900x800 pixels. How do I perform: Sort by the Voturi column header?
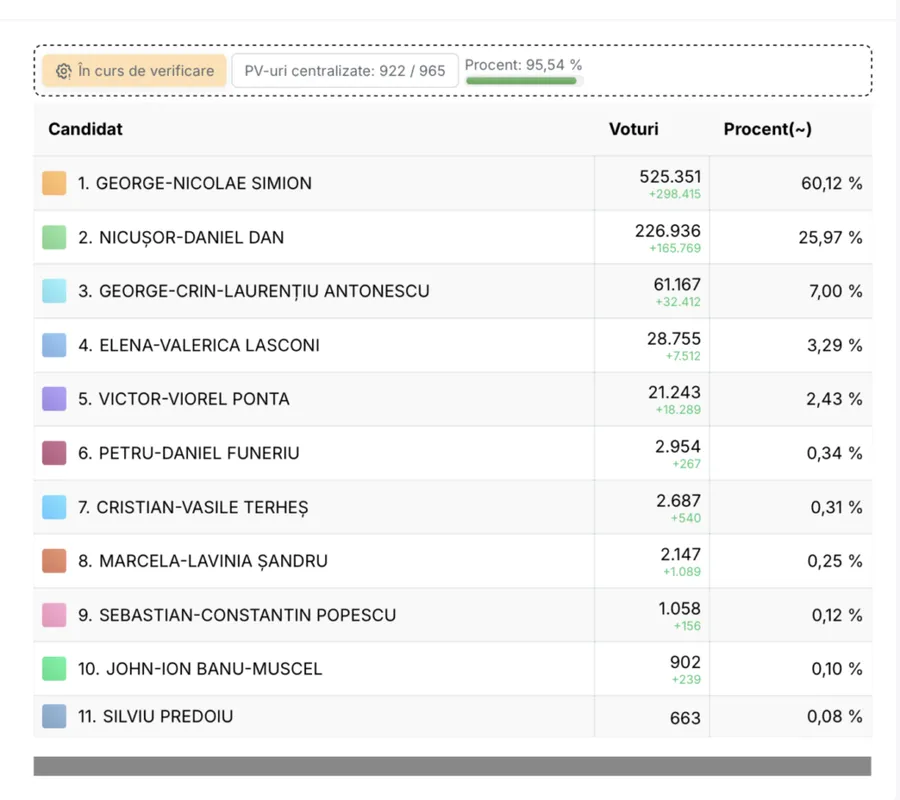click(634, 129)
